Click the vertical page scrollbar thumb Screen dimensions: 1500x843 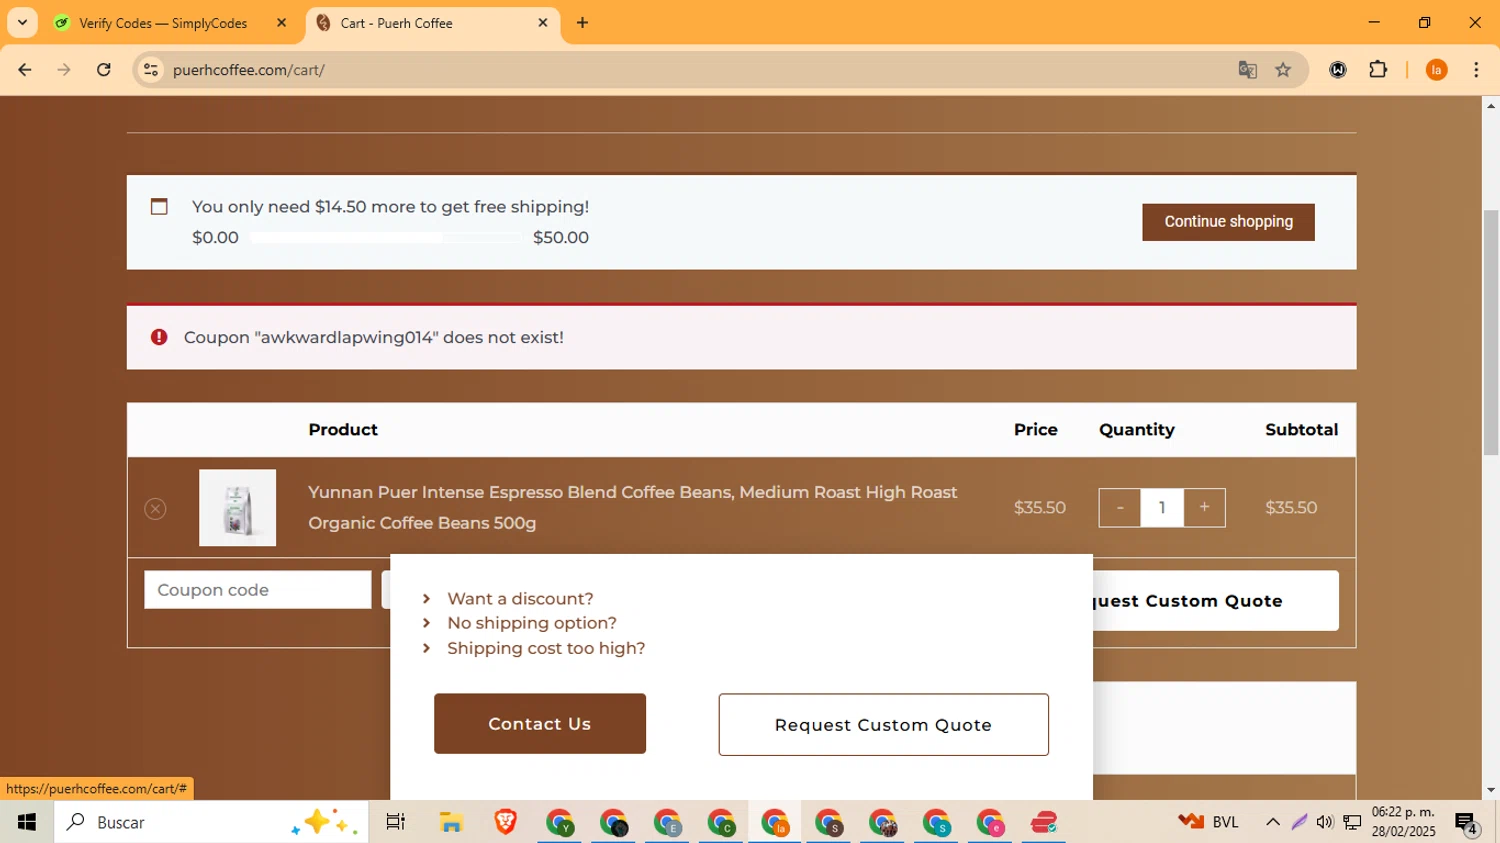[x=1491, y=332]
